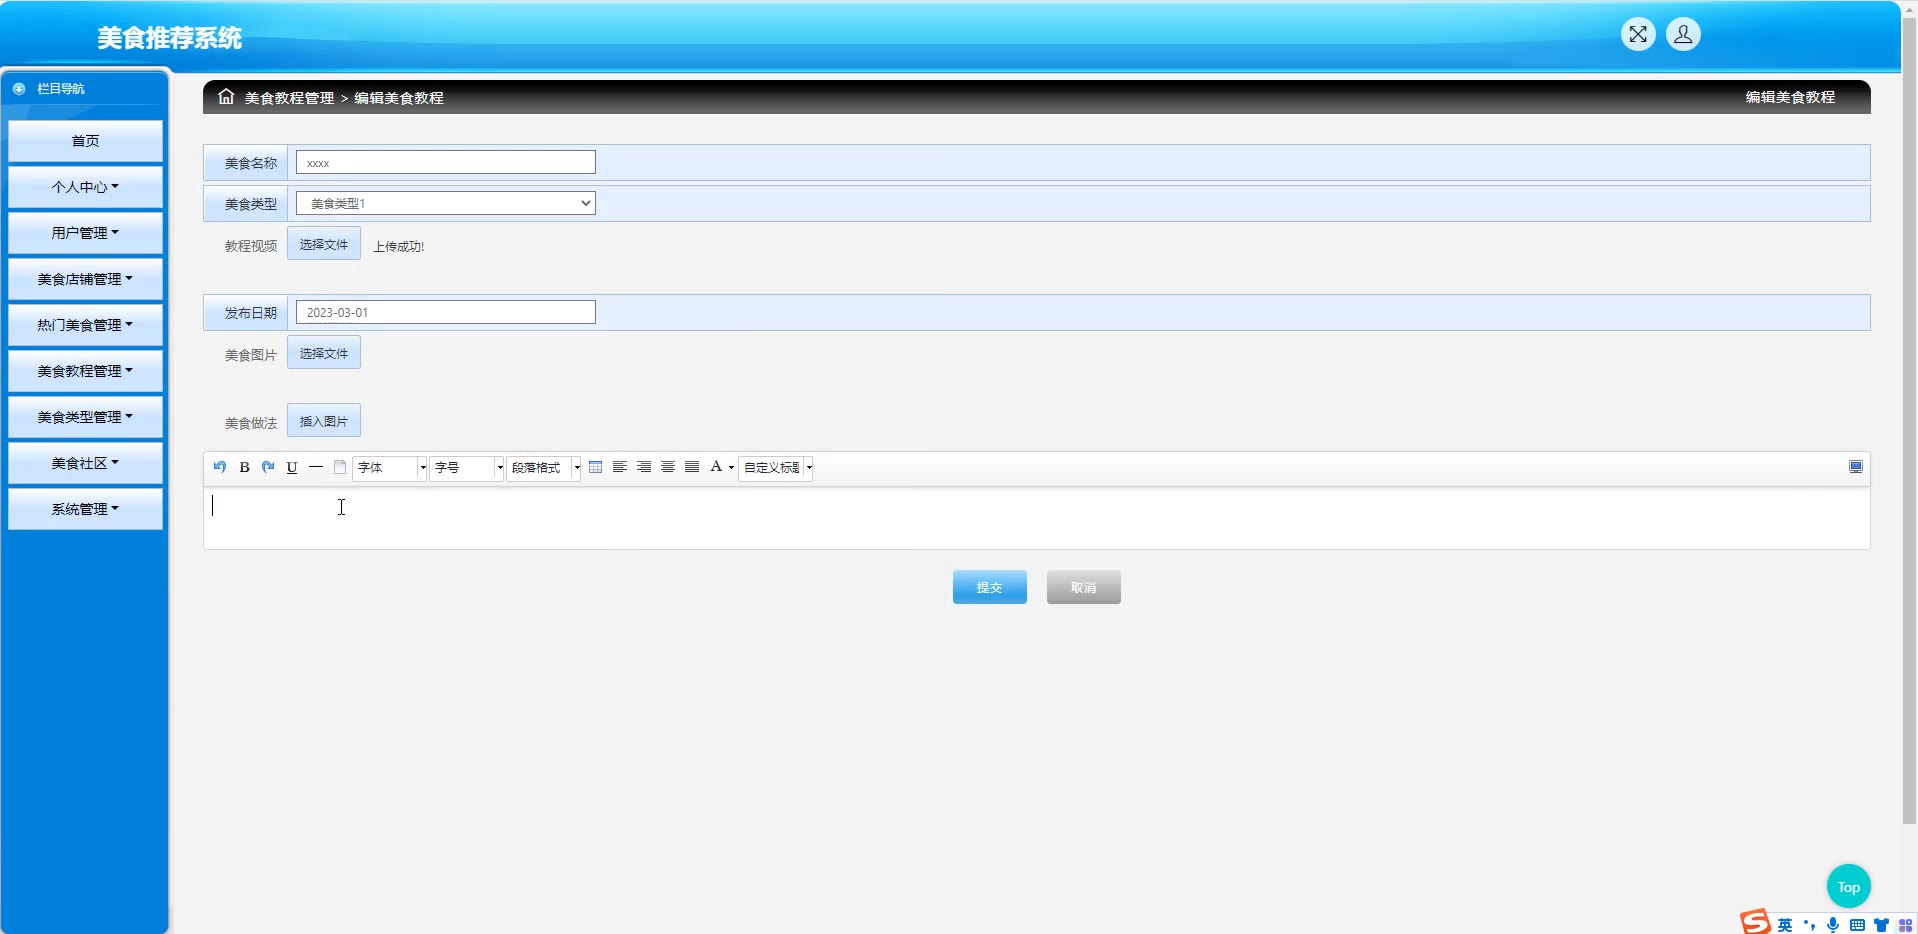Justify text in editor
The width and height of the screenshot is (1918, 934).
pos(692,467)
